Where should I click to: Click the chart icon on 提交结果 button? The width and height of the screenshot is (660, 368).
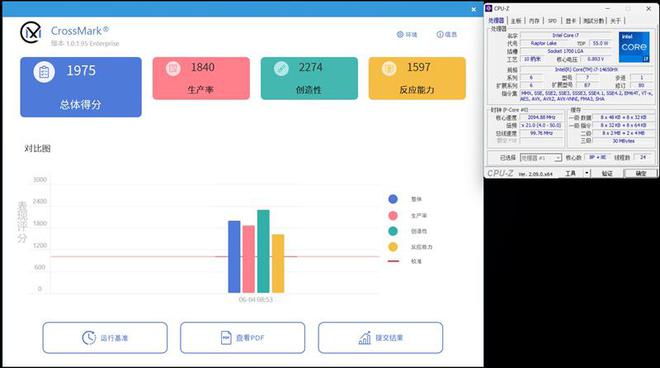pyautogui.click(x=365, y=338)
